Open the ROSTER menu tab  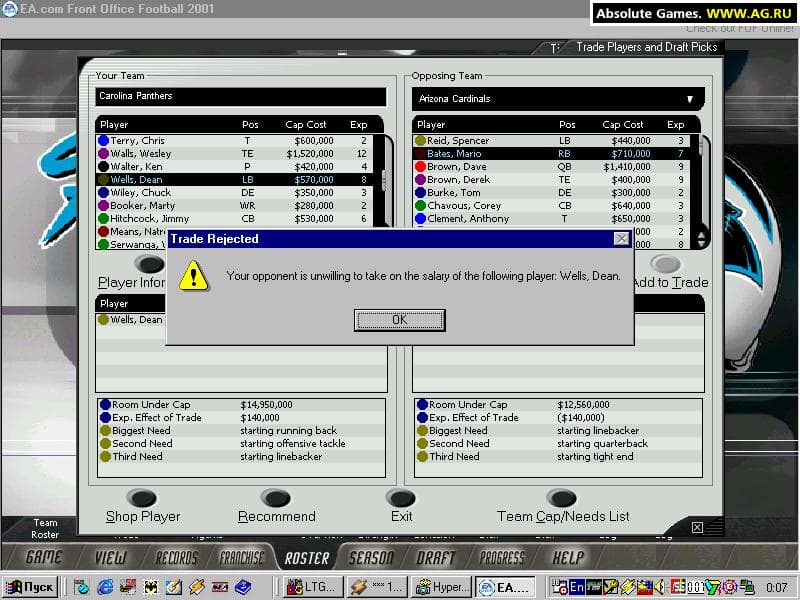click(x=307, y=558)
